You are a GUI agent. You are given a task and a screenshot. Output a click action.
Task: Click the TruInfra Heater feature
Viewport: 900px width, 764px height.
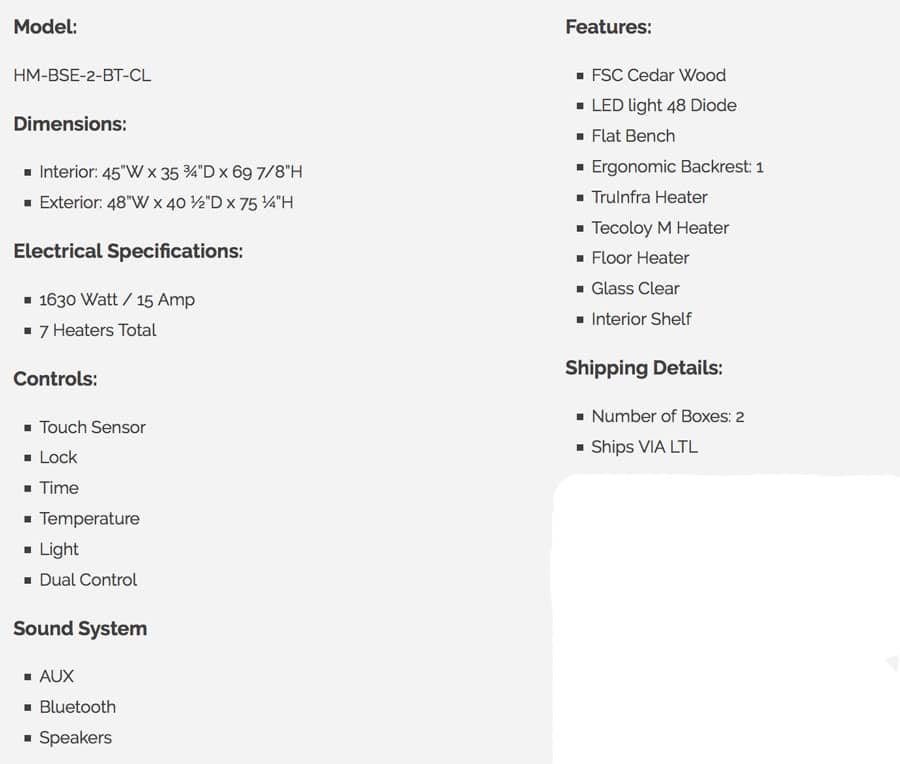coord(649,197)
